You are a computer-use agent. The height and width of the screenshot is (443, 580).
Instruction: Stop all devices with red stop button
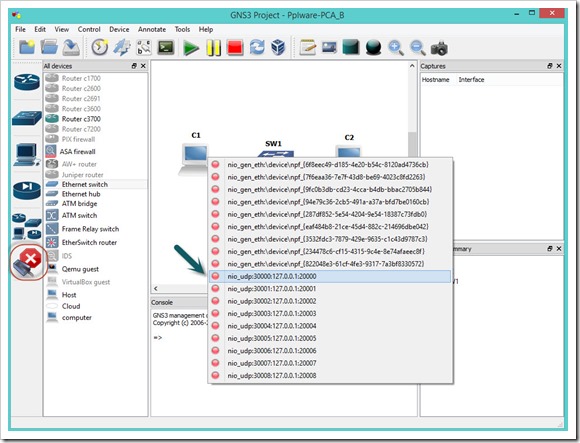(x=235, y=48)
